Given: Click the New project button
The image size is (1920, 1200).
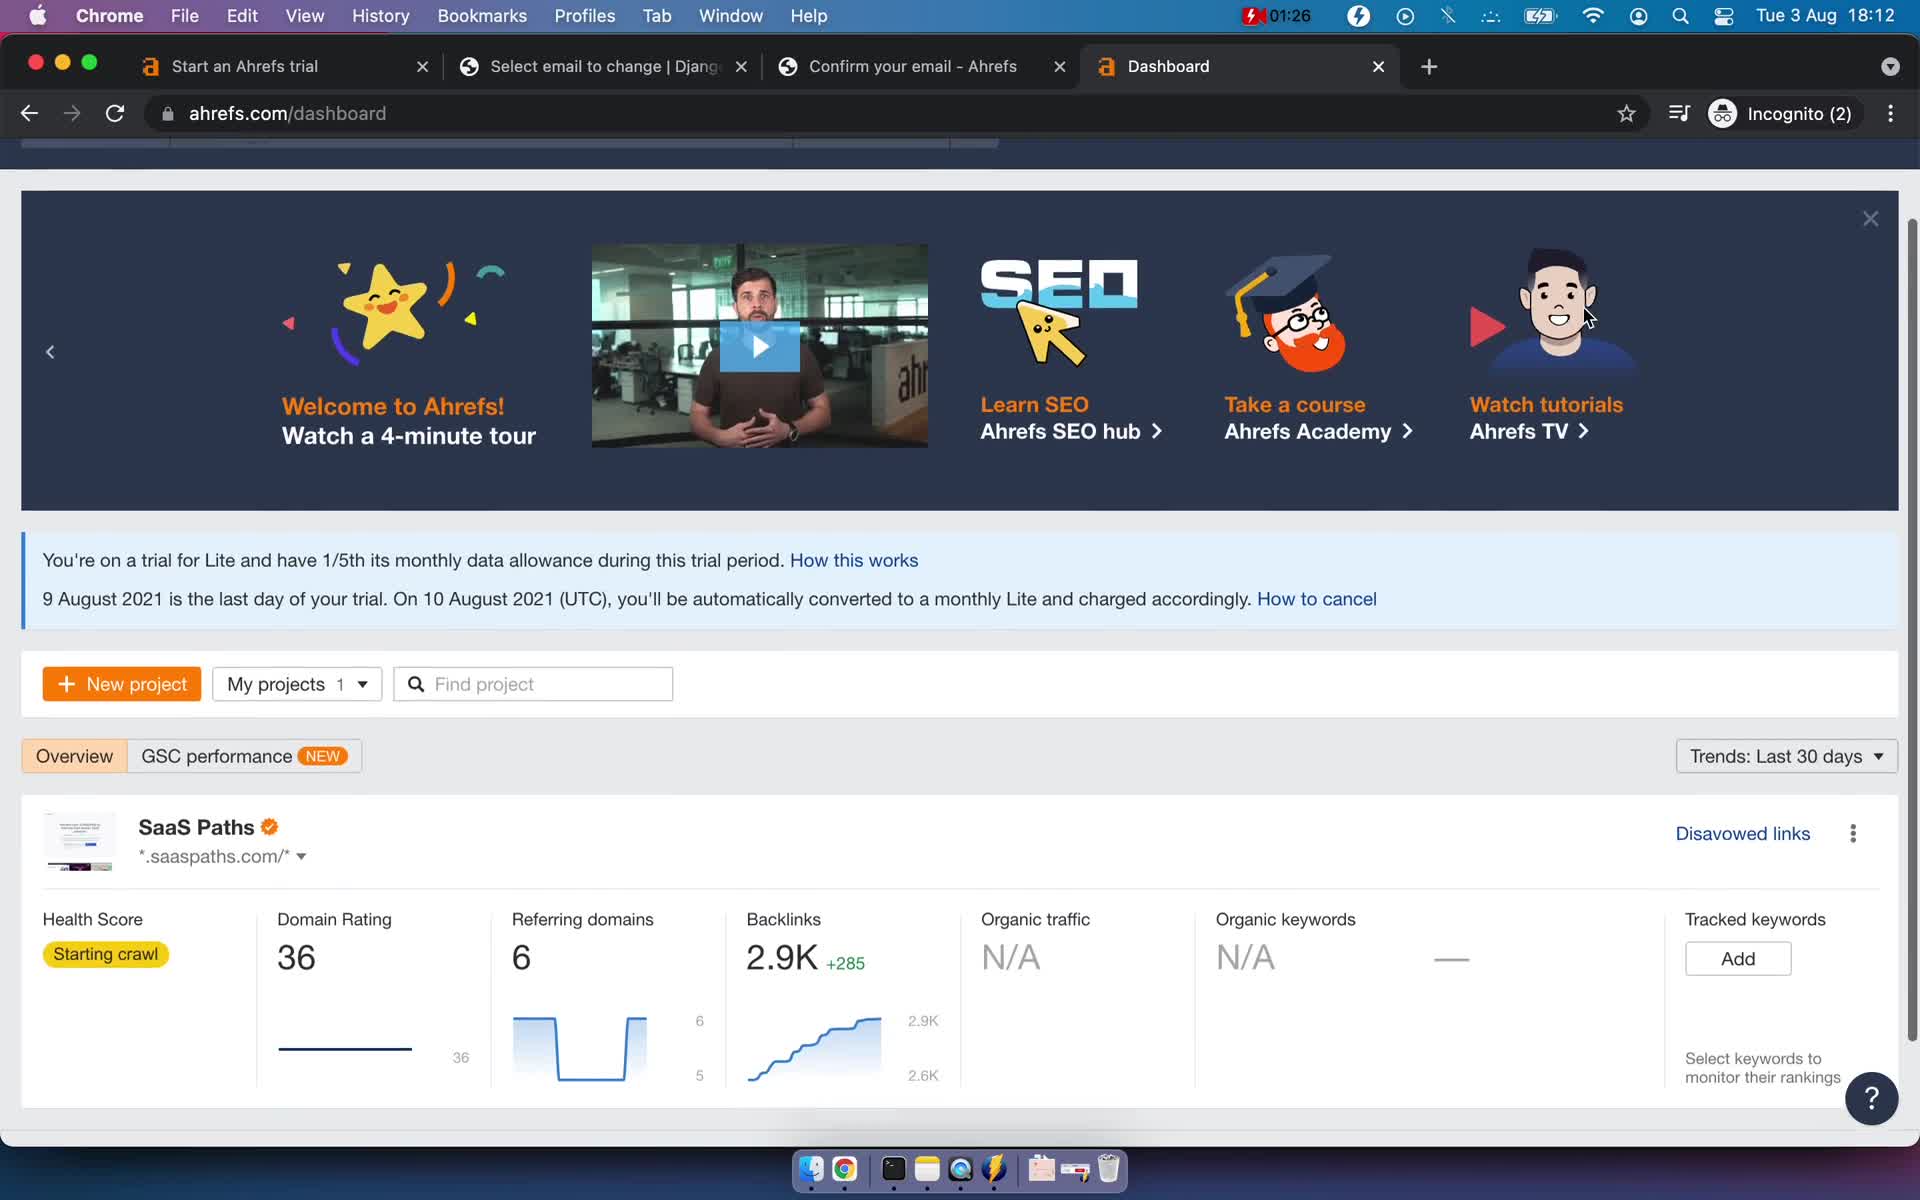Looking at the screenshot, I should point(123,683).
